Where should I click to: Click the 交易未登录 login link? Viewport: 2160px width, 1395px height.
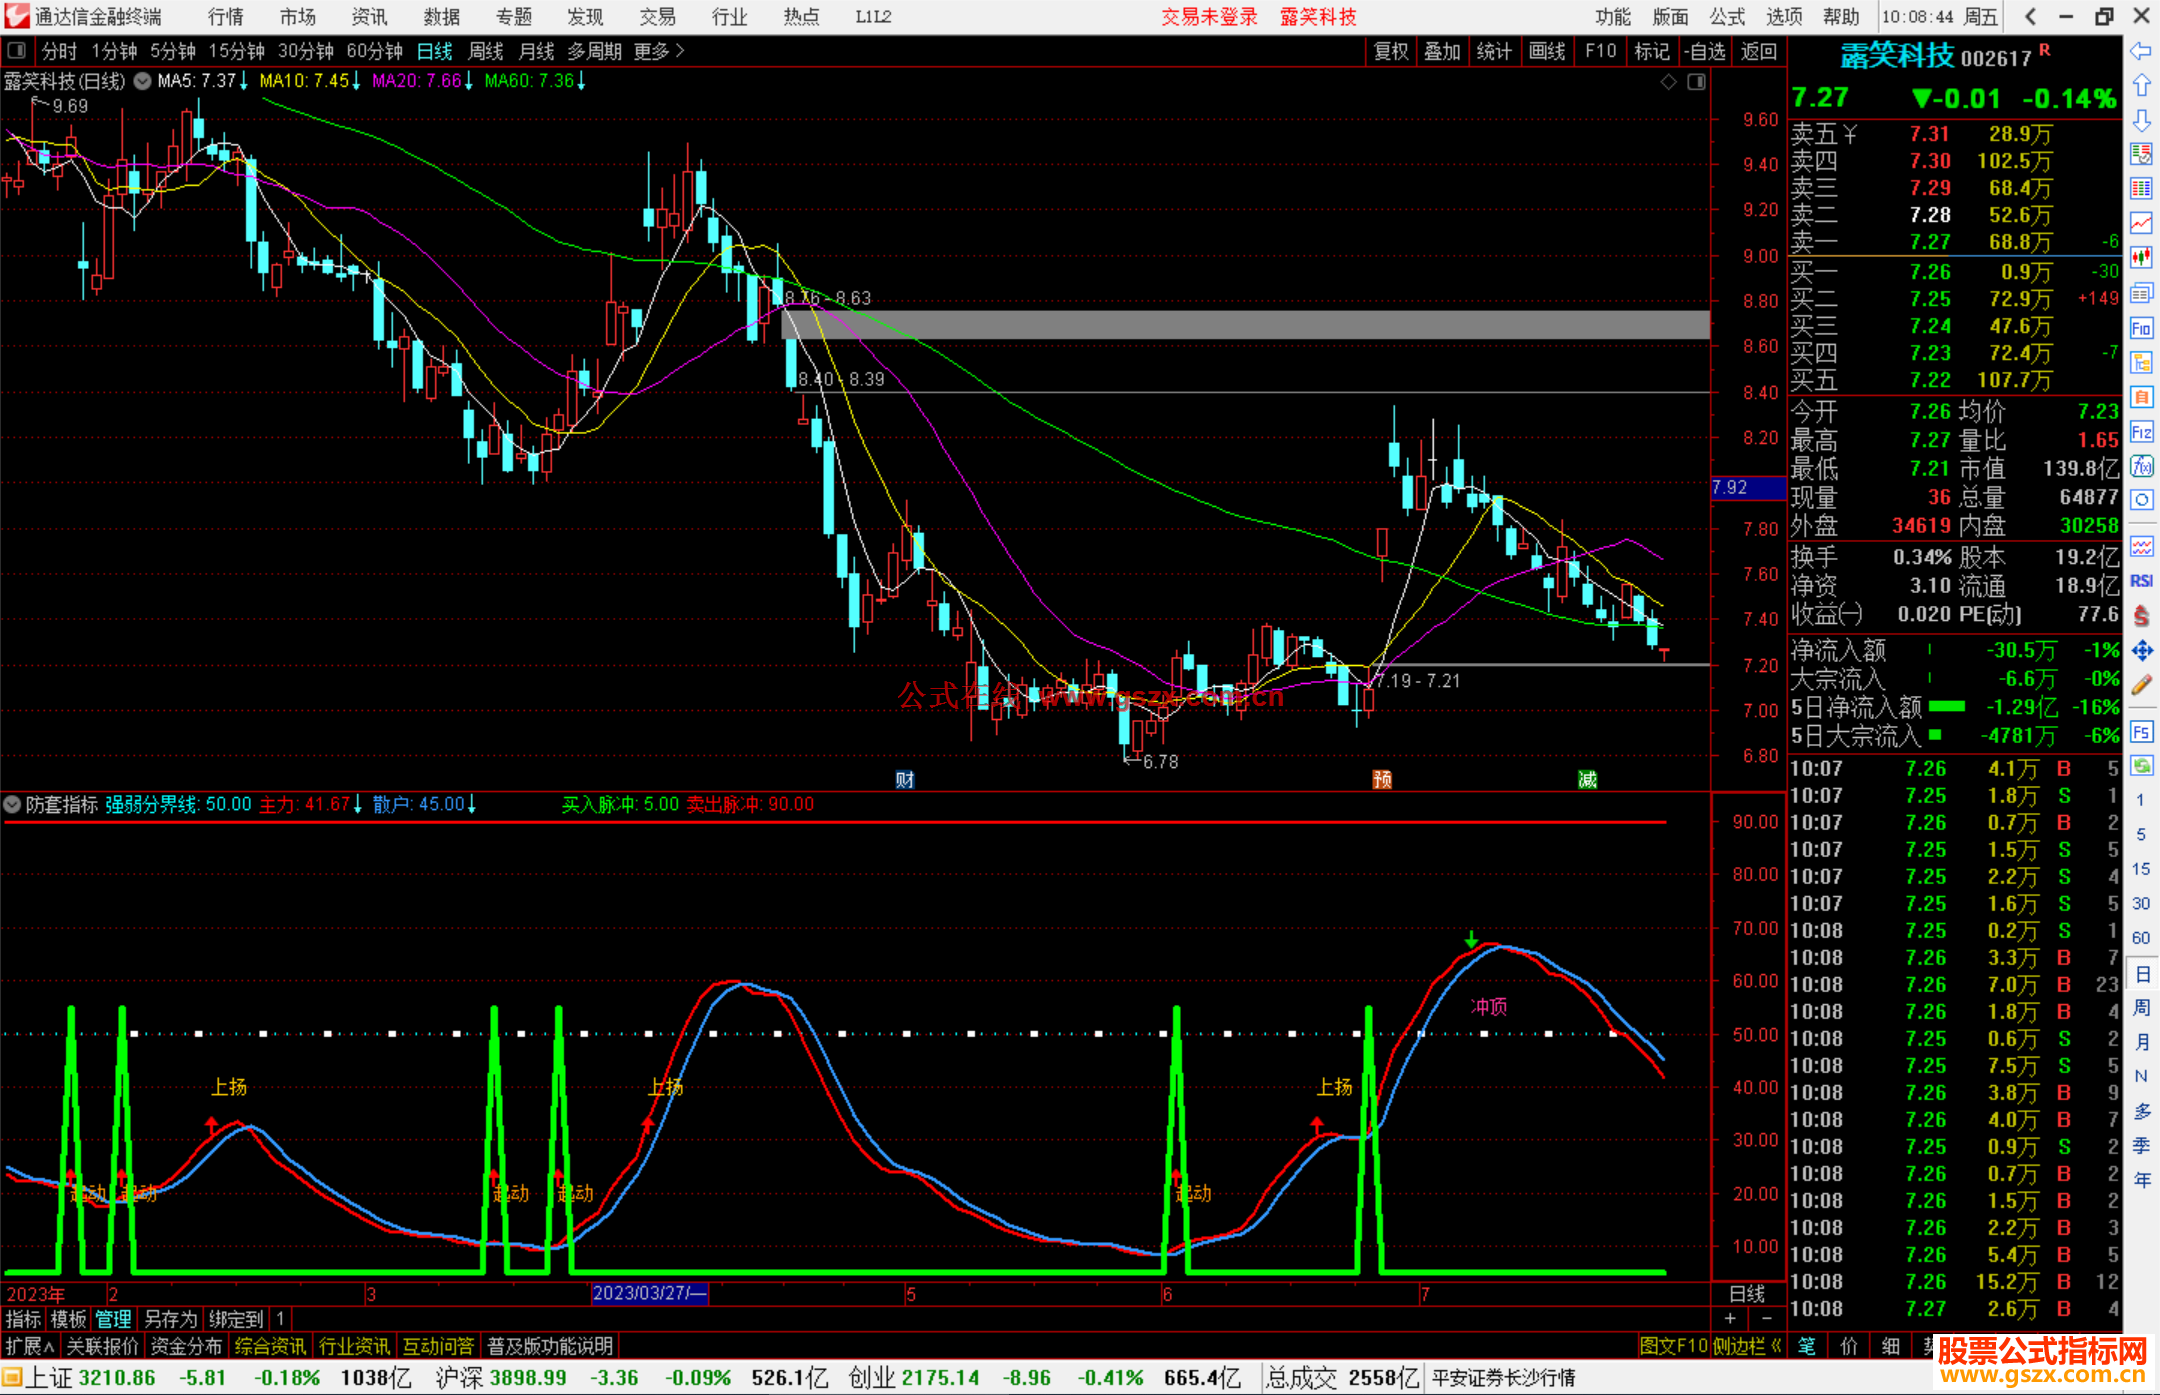pos(1209,16)
